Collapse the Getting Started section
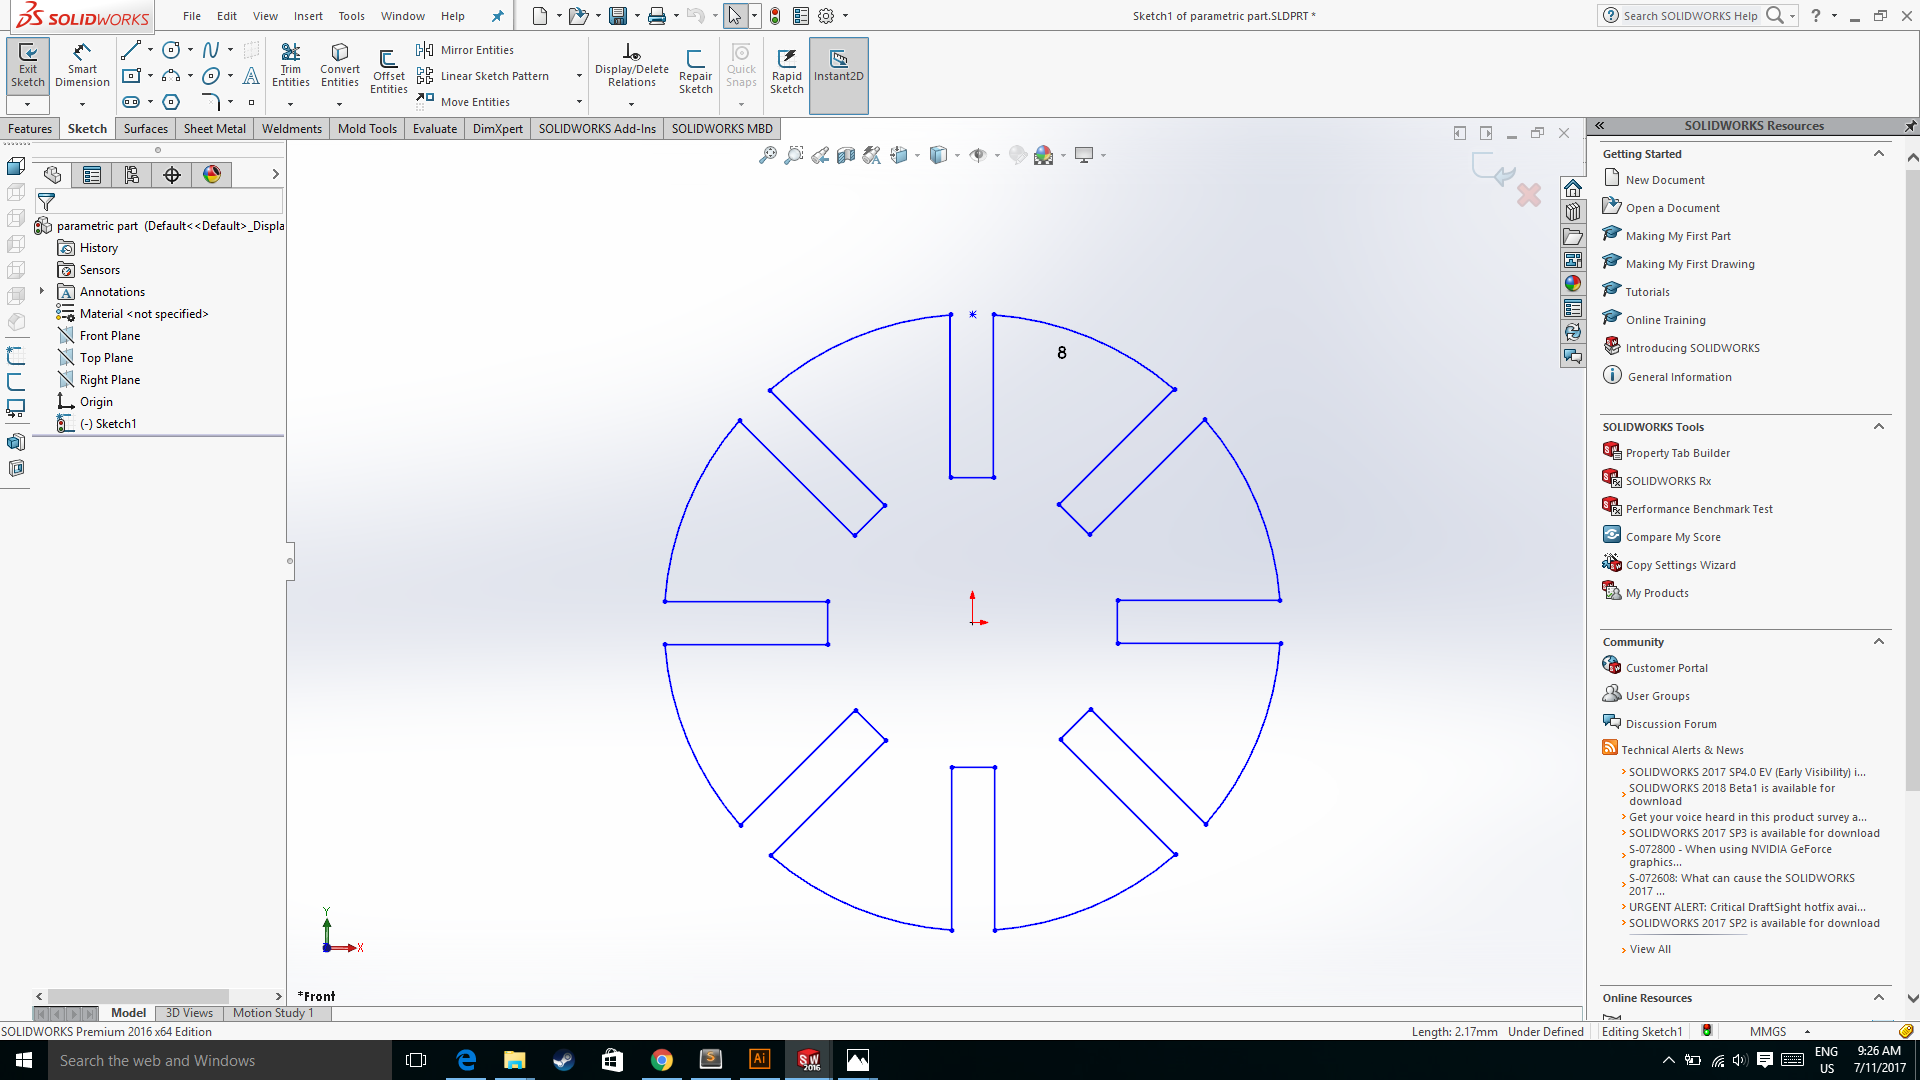Screen dimensions: 1920x1080 1878,154
